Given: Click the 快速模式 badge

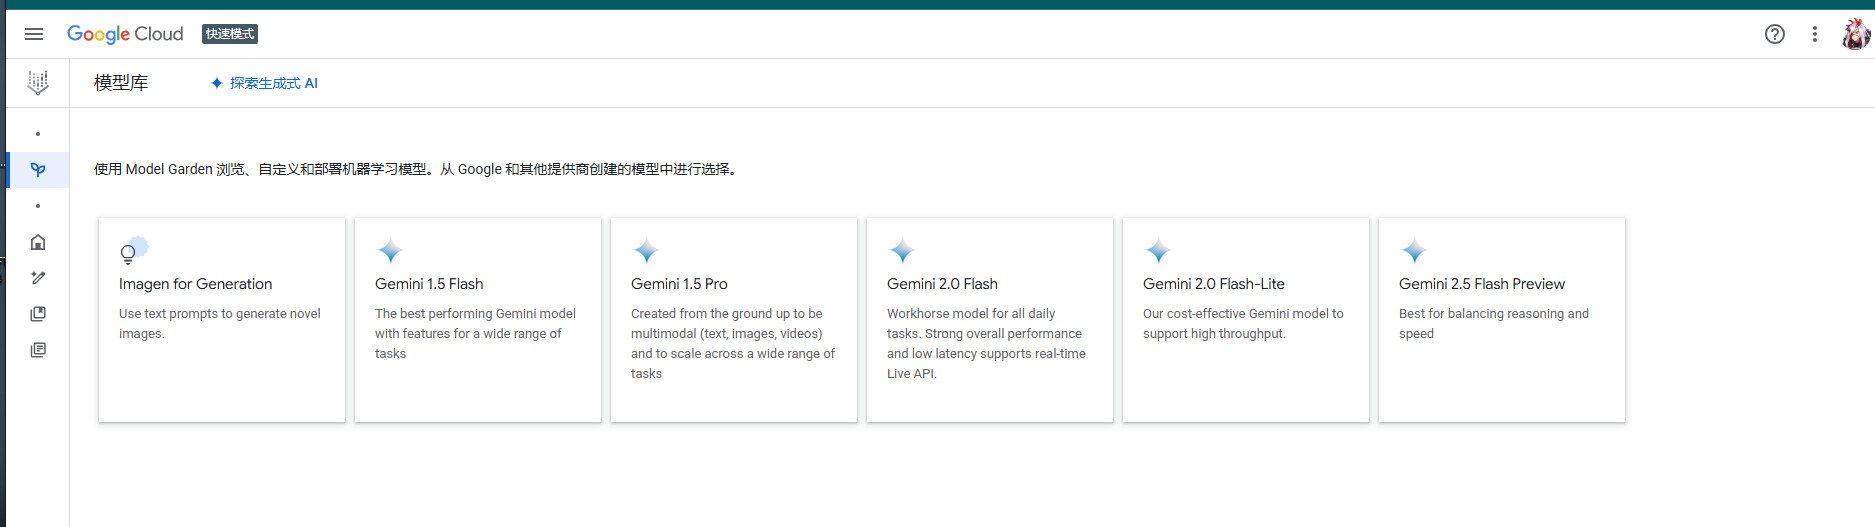Looking at the screenshot, I should pyautogui.click(x=230, y=34).
